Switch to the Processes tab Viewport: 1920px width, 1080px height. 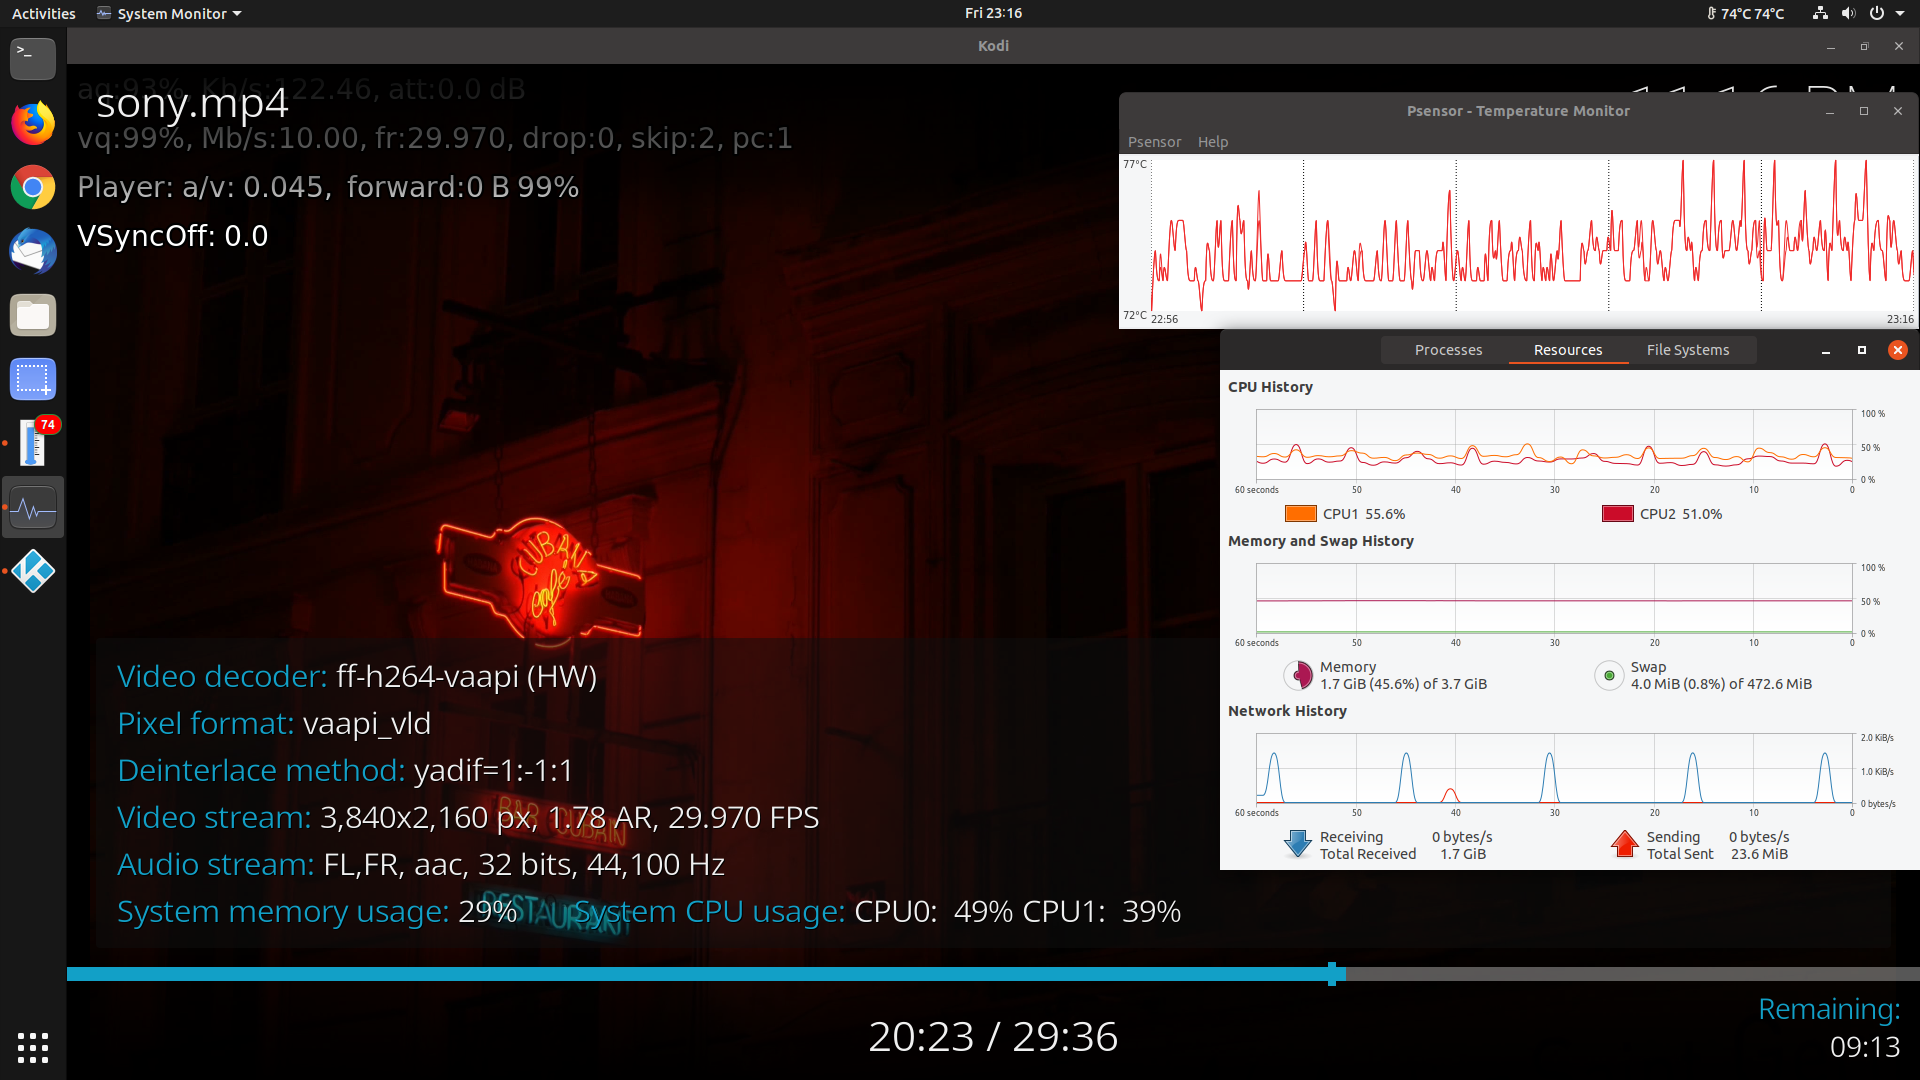pos(1448,350)
